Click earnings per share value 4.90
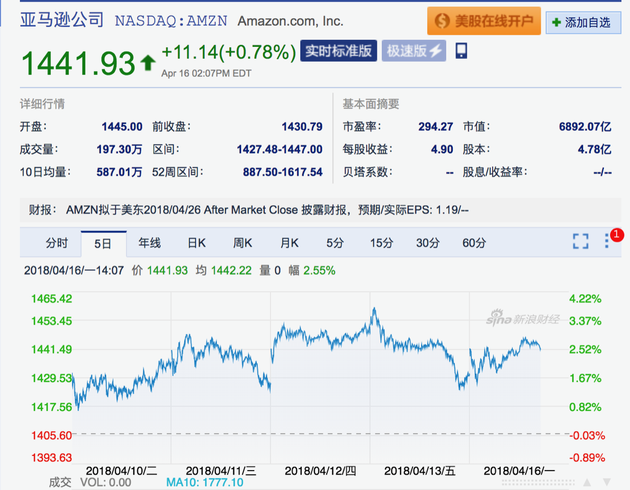The image size is (630, 490). 442,149
